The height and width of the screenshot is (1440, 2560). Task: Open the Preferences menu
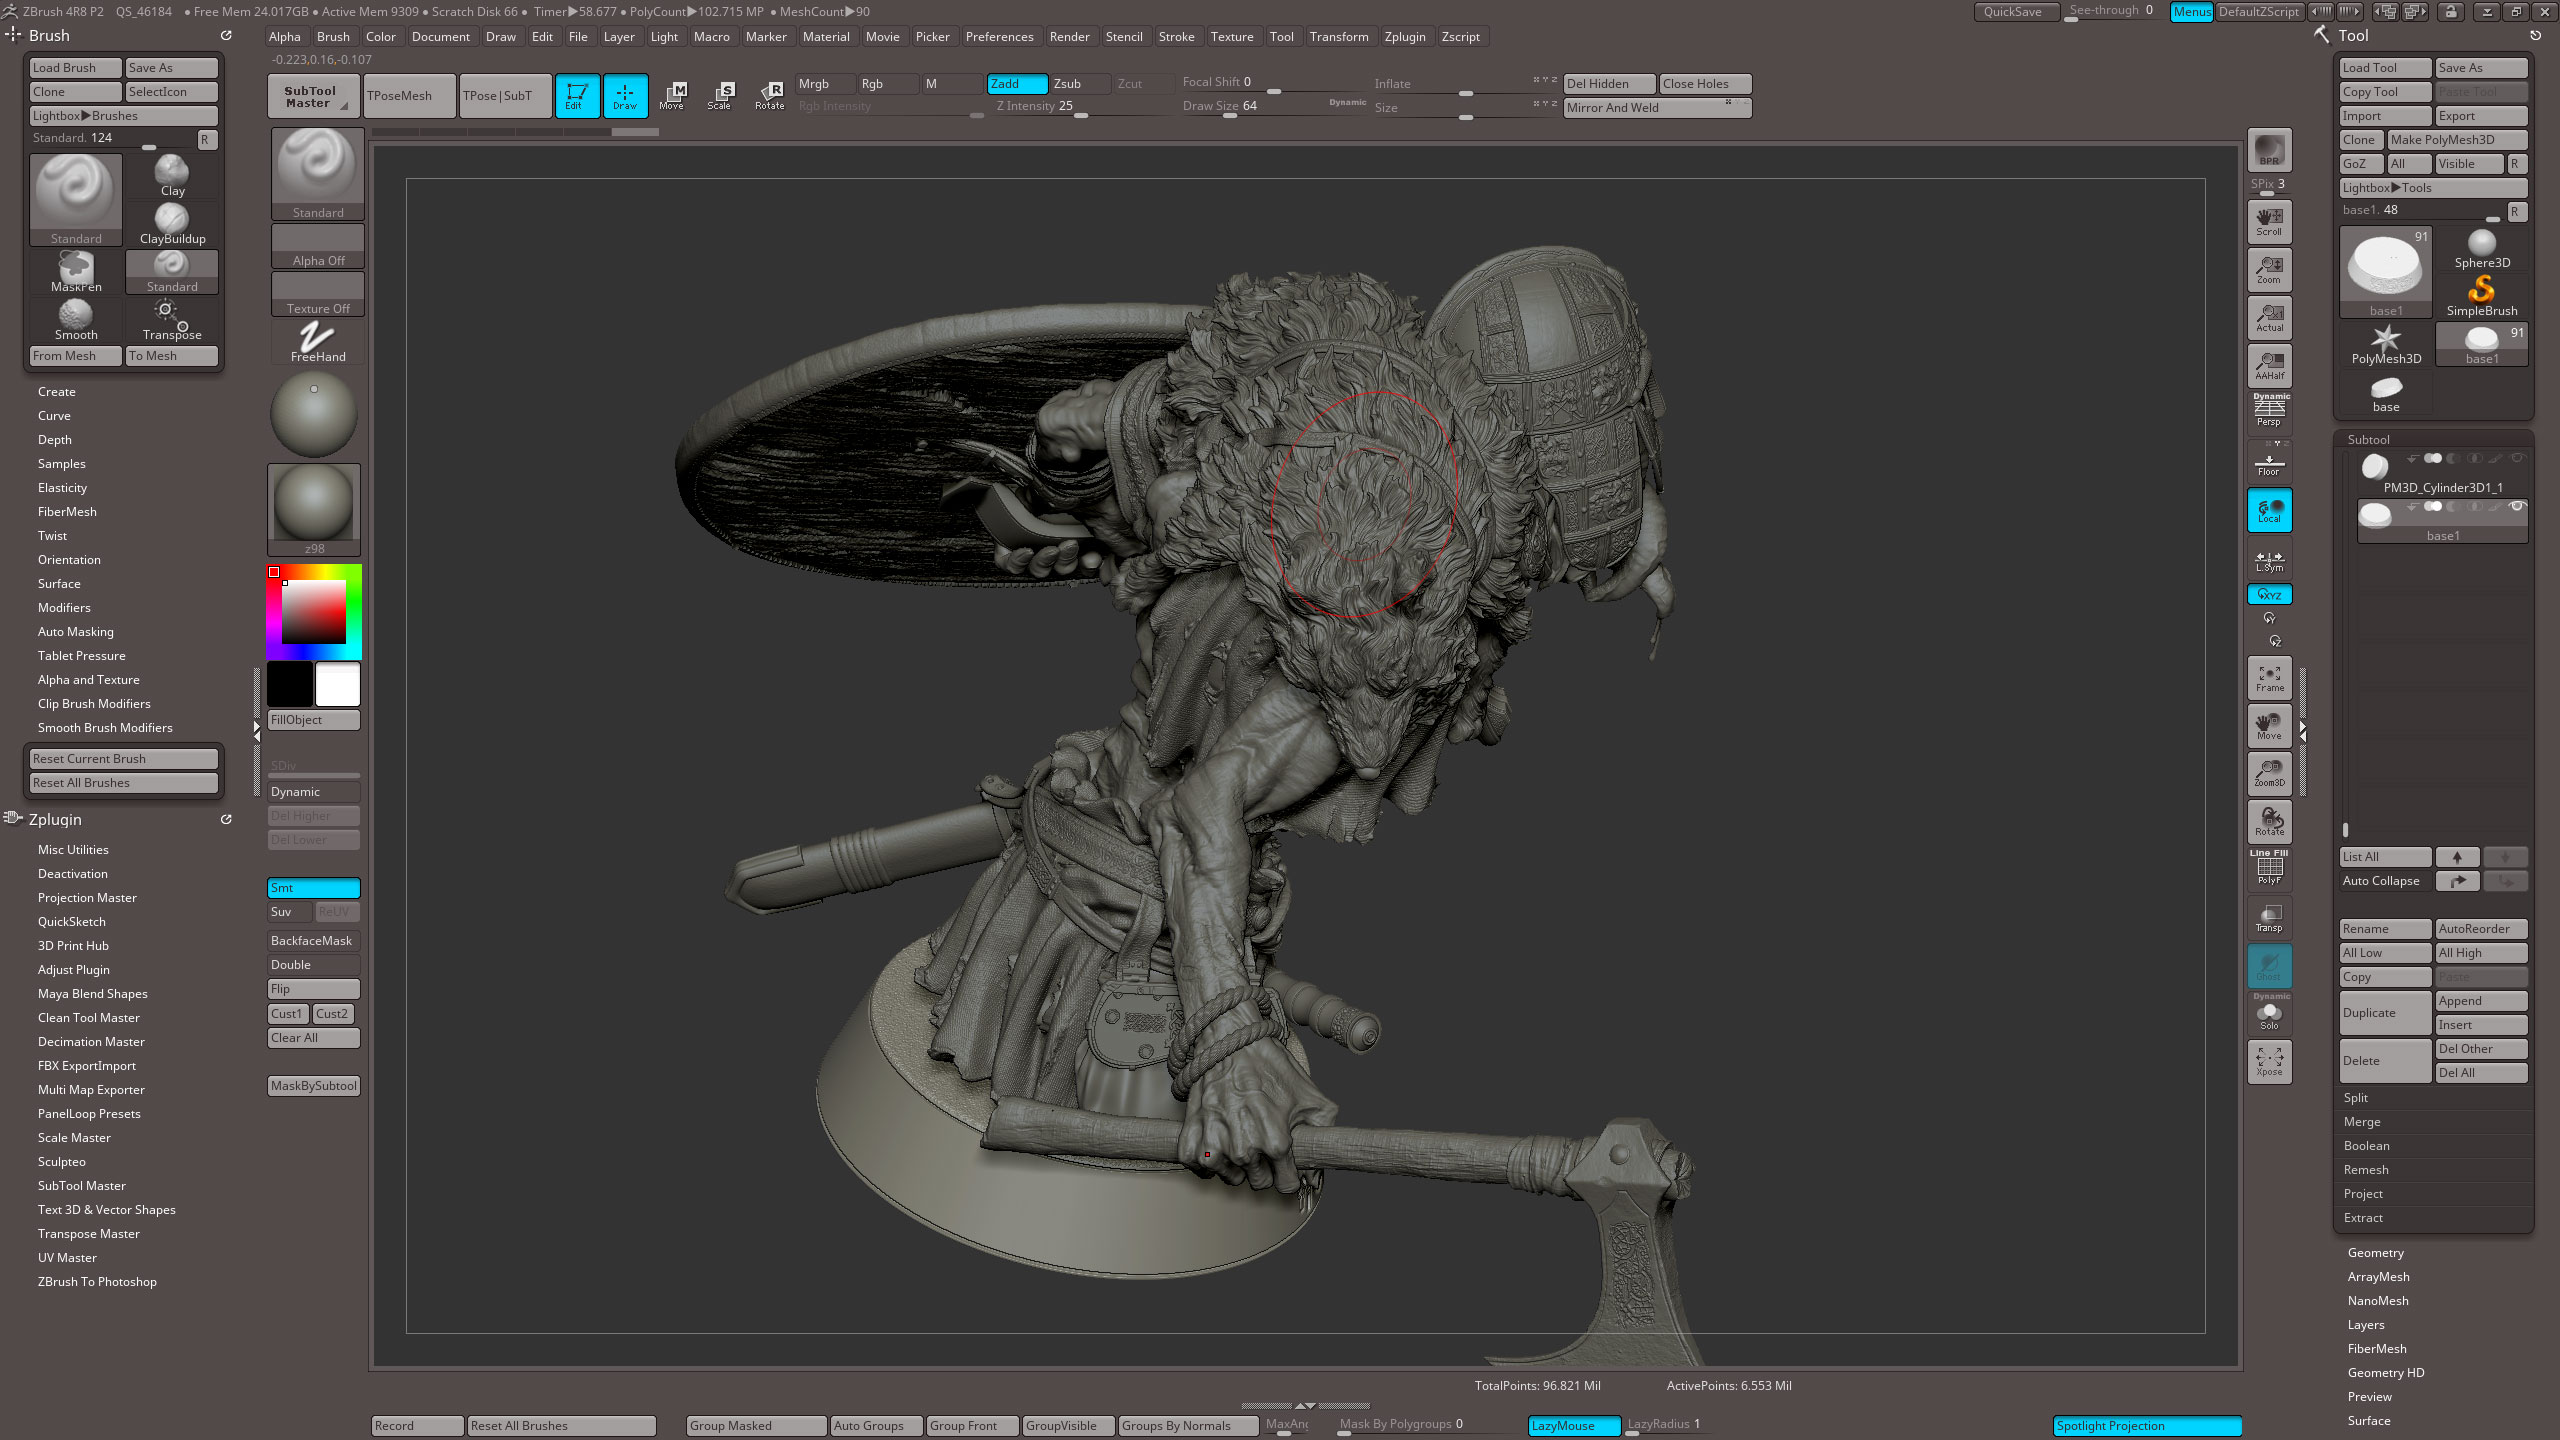999,37
